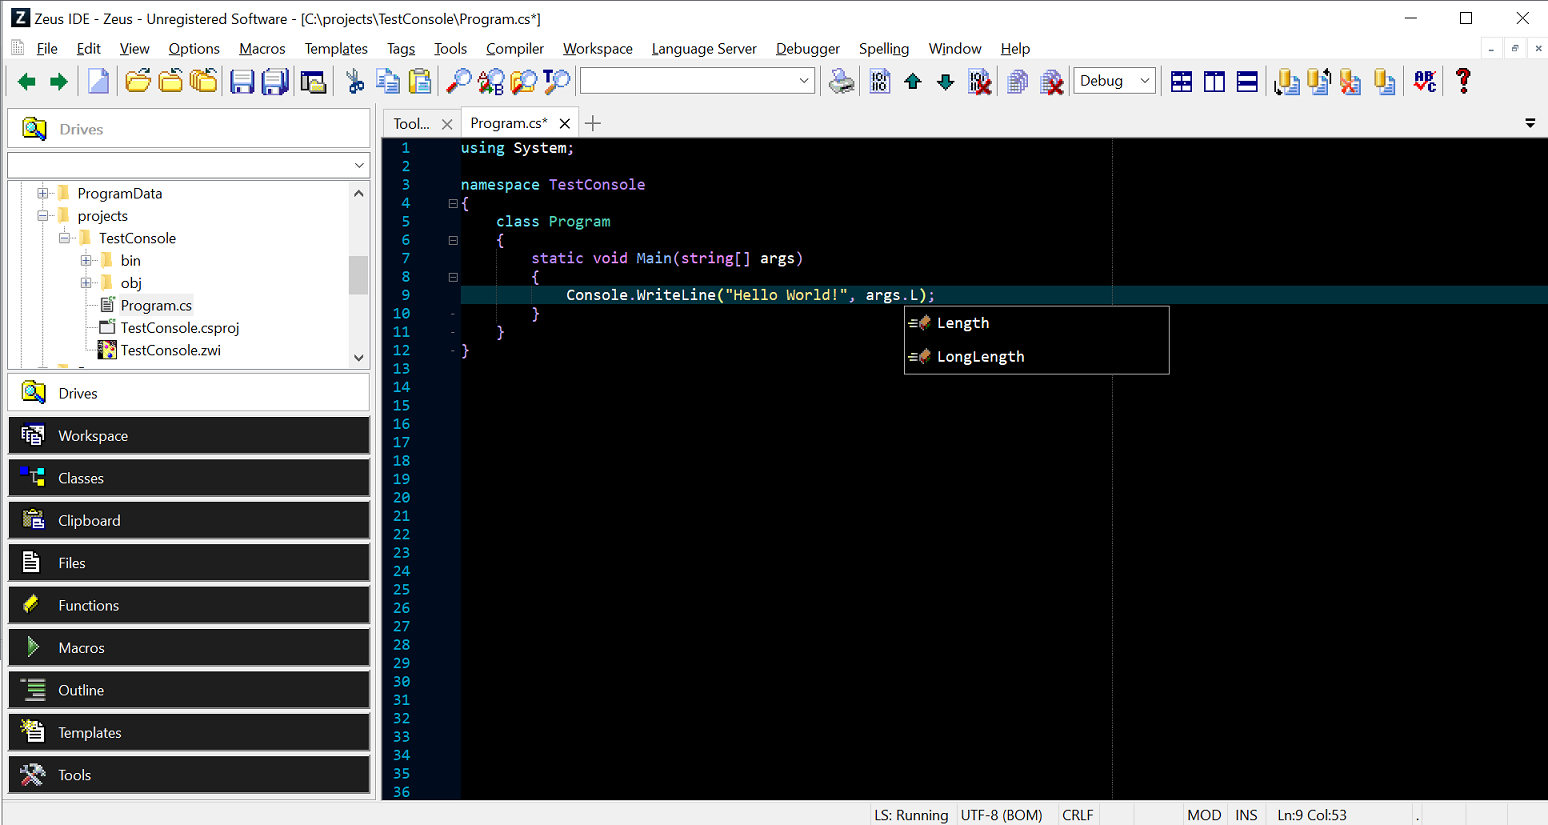
Task: Click the printer icon
Action: (x=842, y=82)
